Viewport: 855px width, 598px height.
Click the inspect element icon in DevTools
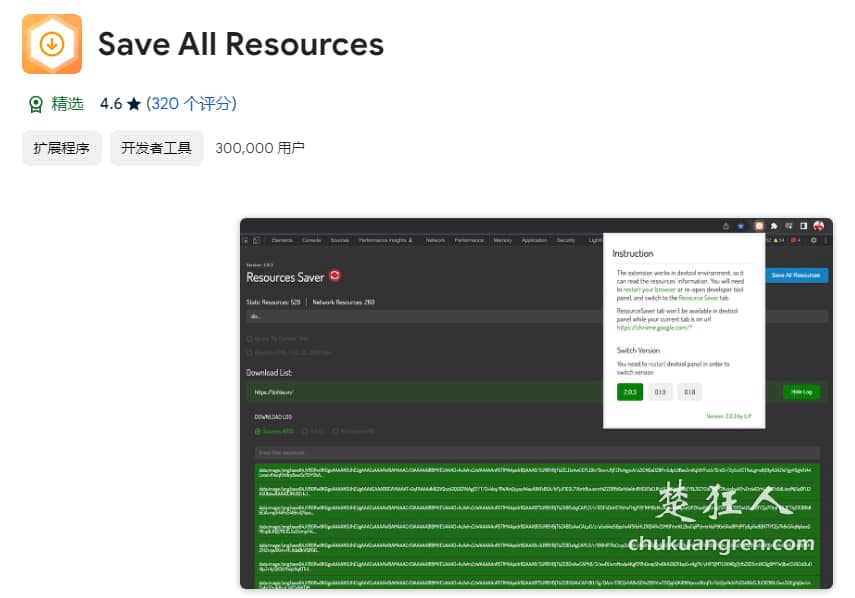[x=245, y=240]
